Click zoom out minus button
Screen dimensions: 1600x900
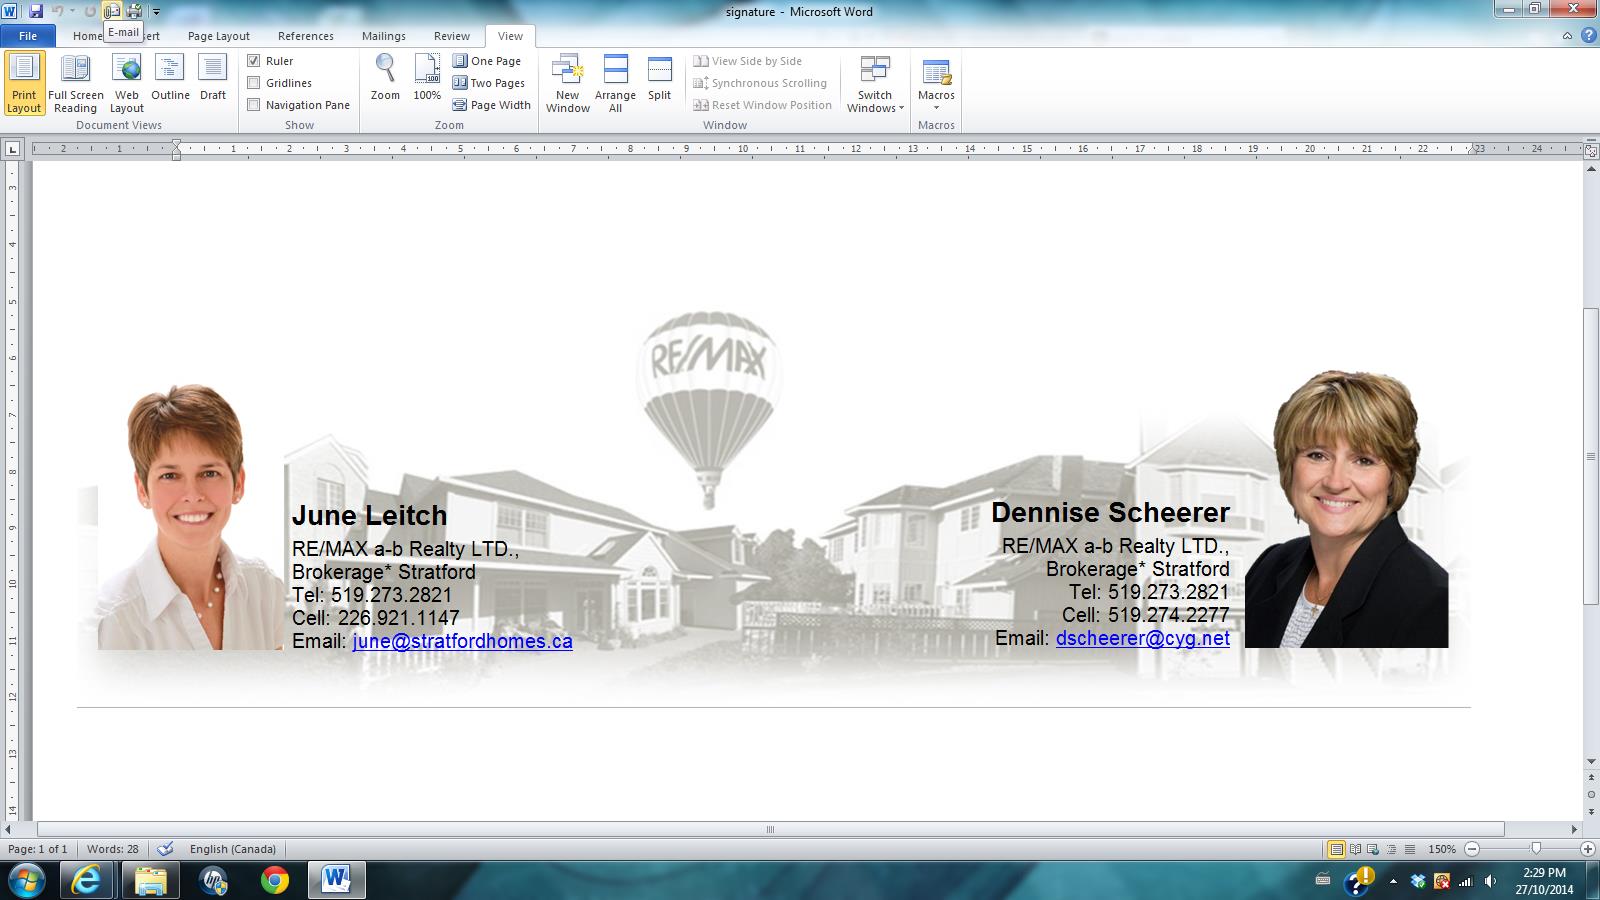(1472, 849)
